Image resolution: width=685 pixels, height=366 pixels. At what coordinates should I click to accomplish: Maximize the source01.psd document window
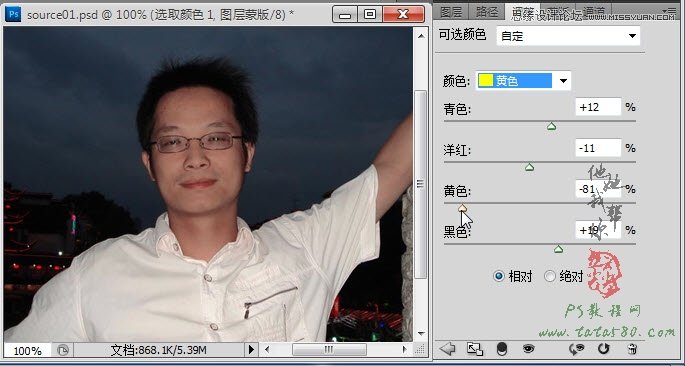370,14
